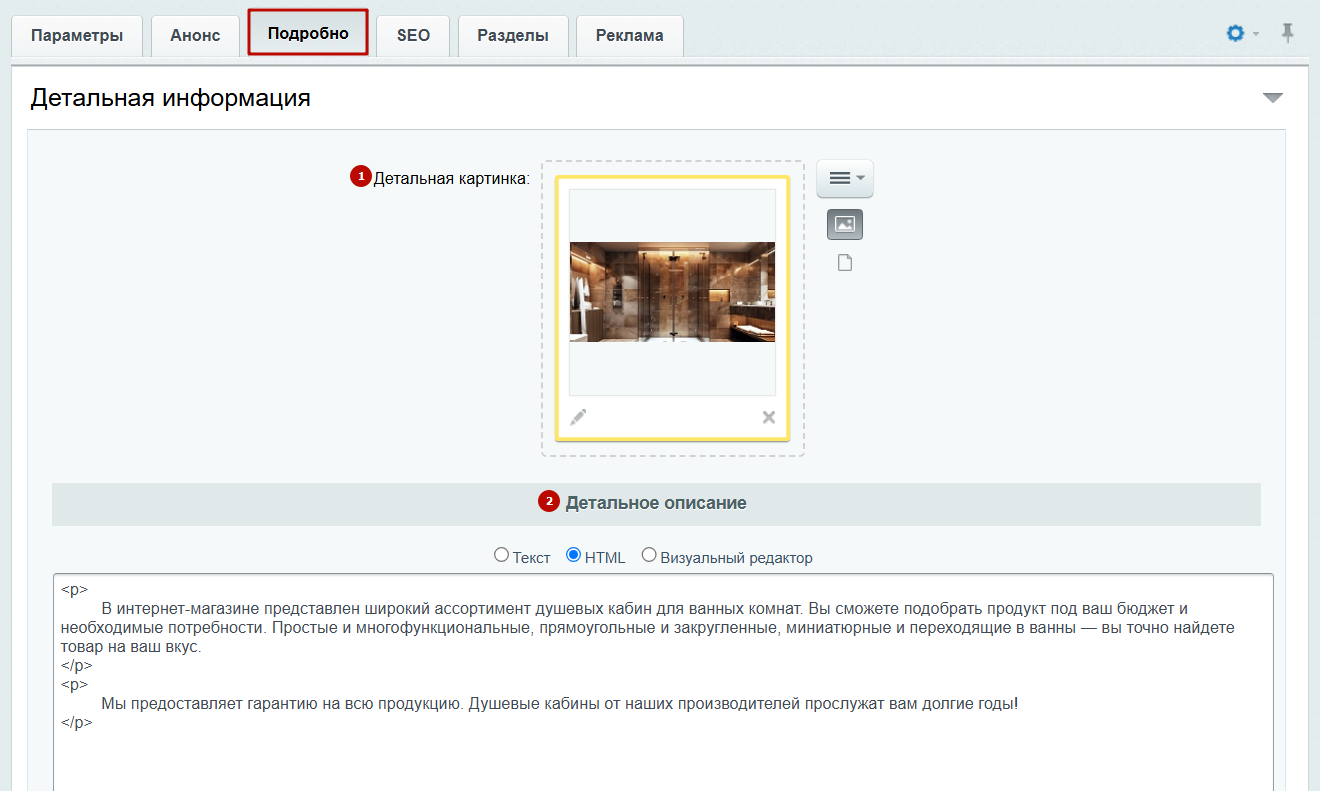Click the bathroom shower thumbnail

[672, 292]
